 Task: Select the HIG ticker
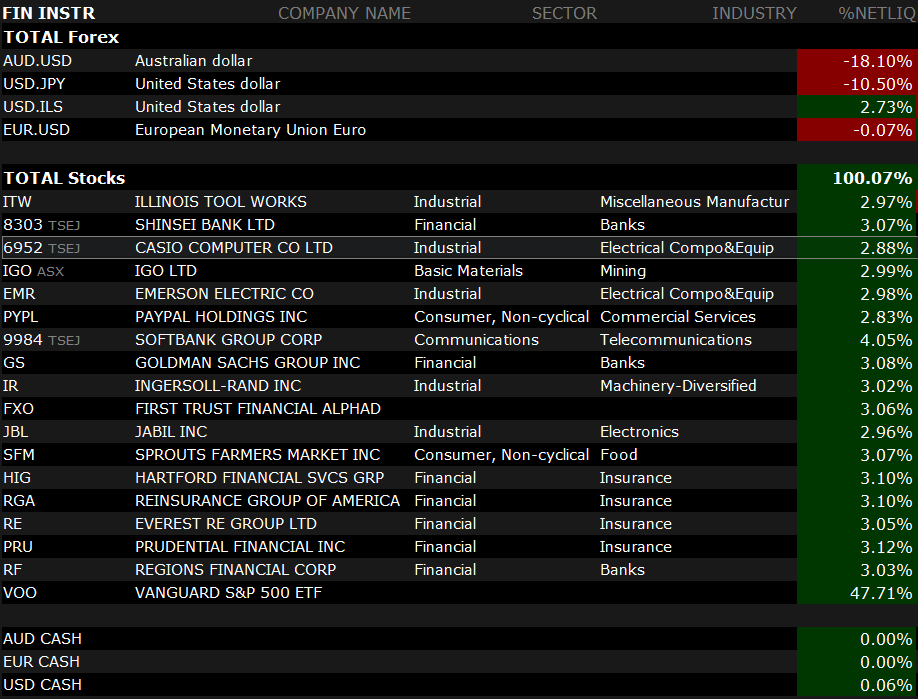click(17, 478)
